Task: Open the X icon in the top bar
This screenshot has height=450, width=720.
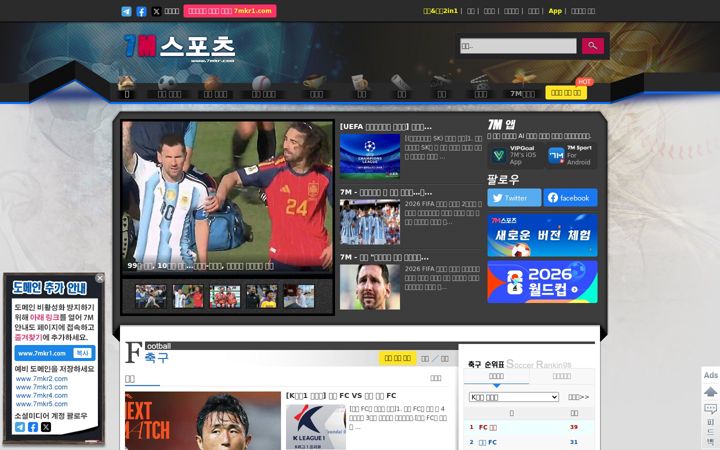Action: pos(156,11)
